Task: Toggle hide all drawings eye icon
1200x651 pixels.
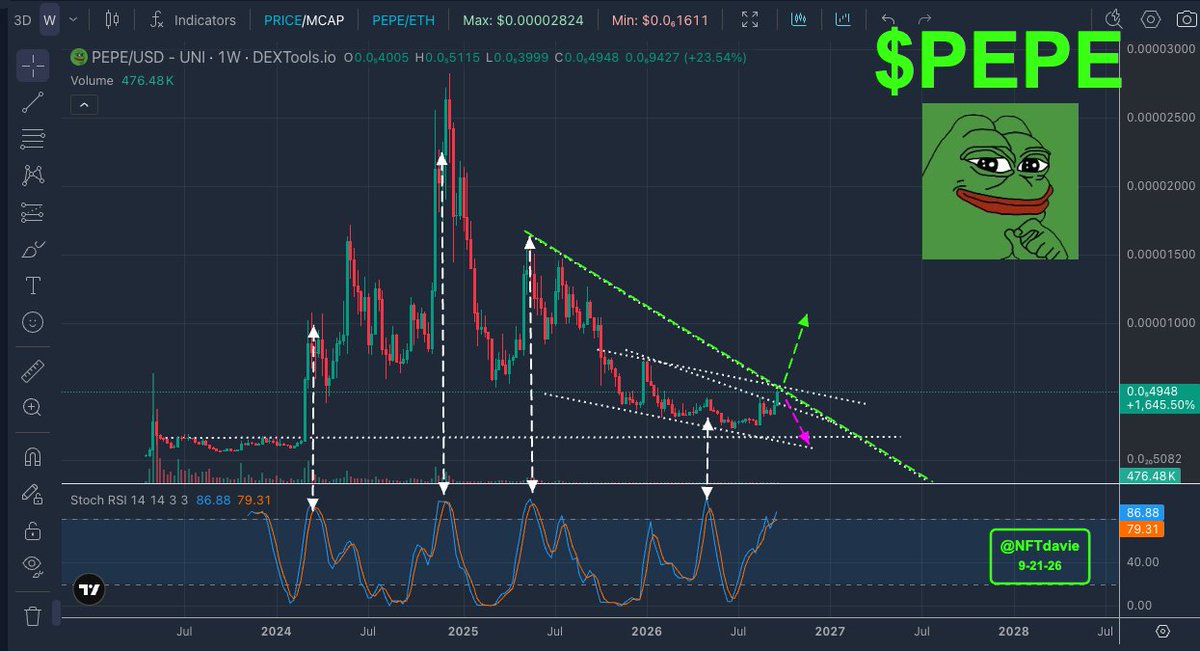Action: 33,567
